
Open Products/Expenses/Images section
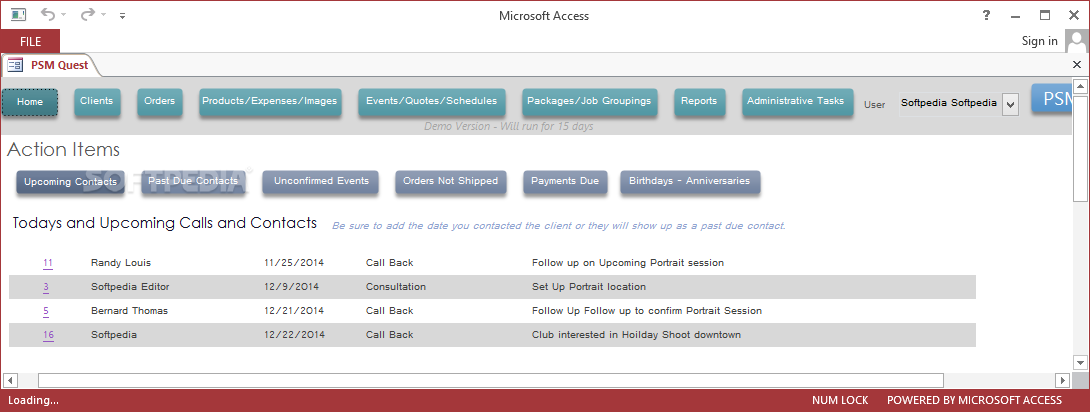[x=270, y=101]
